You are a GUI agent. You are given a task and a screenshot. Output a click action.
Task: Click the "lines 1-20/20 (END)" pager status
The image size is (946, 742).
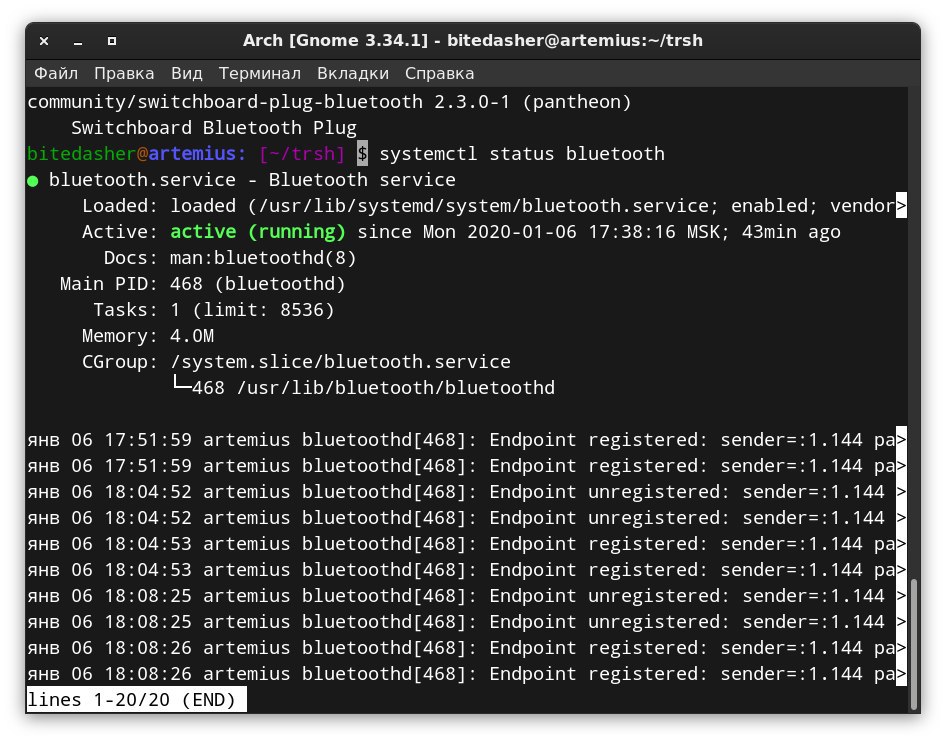point(131,700)
